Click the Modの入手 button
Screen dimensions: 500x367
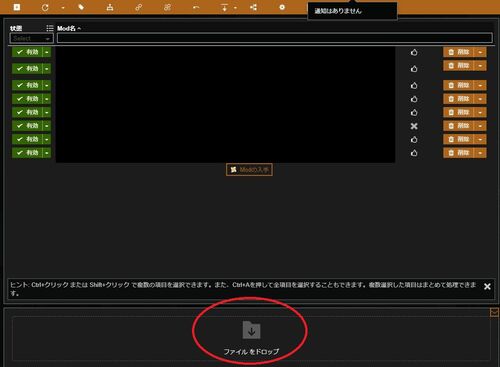coord(249,170)
